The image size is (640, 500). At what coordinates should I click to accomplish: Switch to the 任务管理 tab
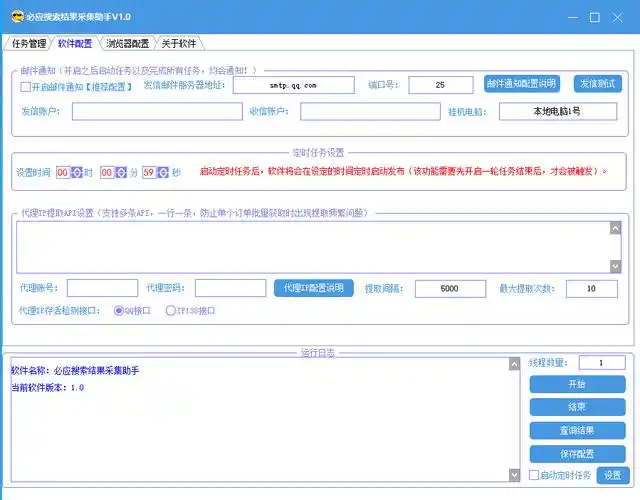tap(29, 43)
